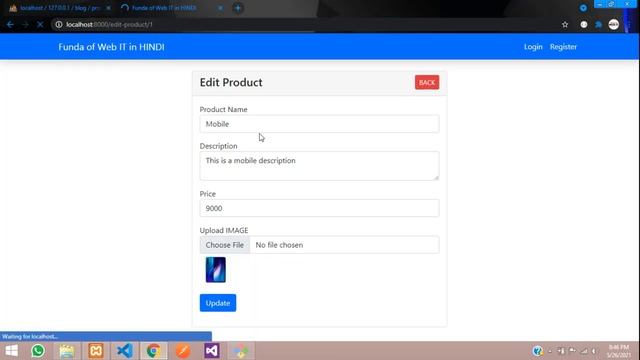Click the browser forward arrow
The height and width of the screenshot is (360, 640).
click(25, 24)
